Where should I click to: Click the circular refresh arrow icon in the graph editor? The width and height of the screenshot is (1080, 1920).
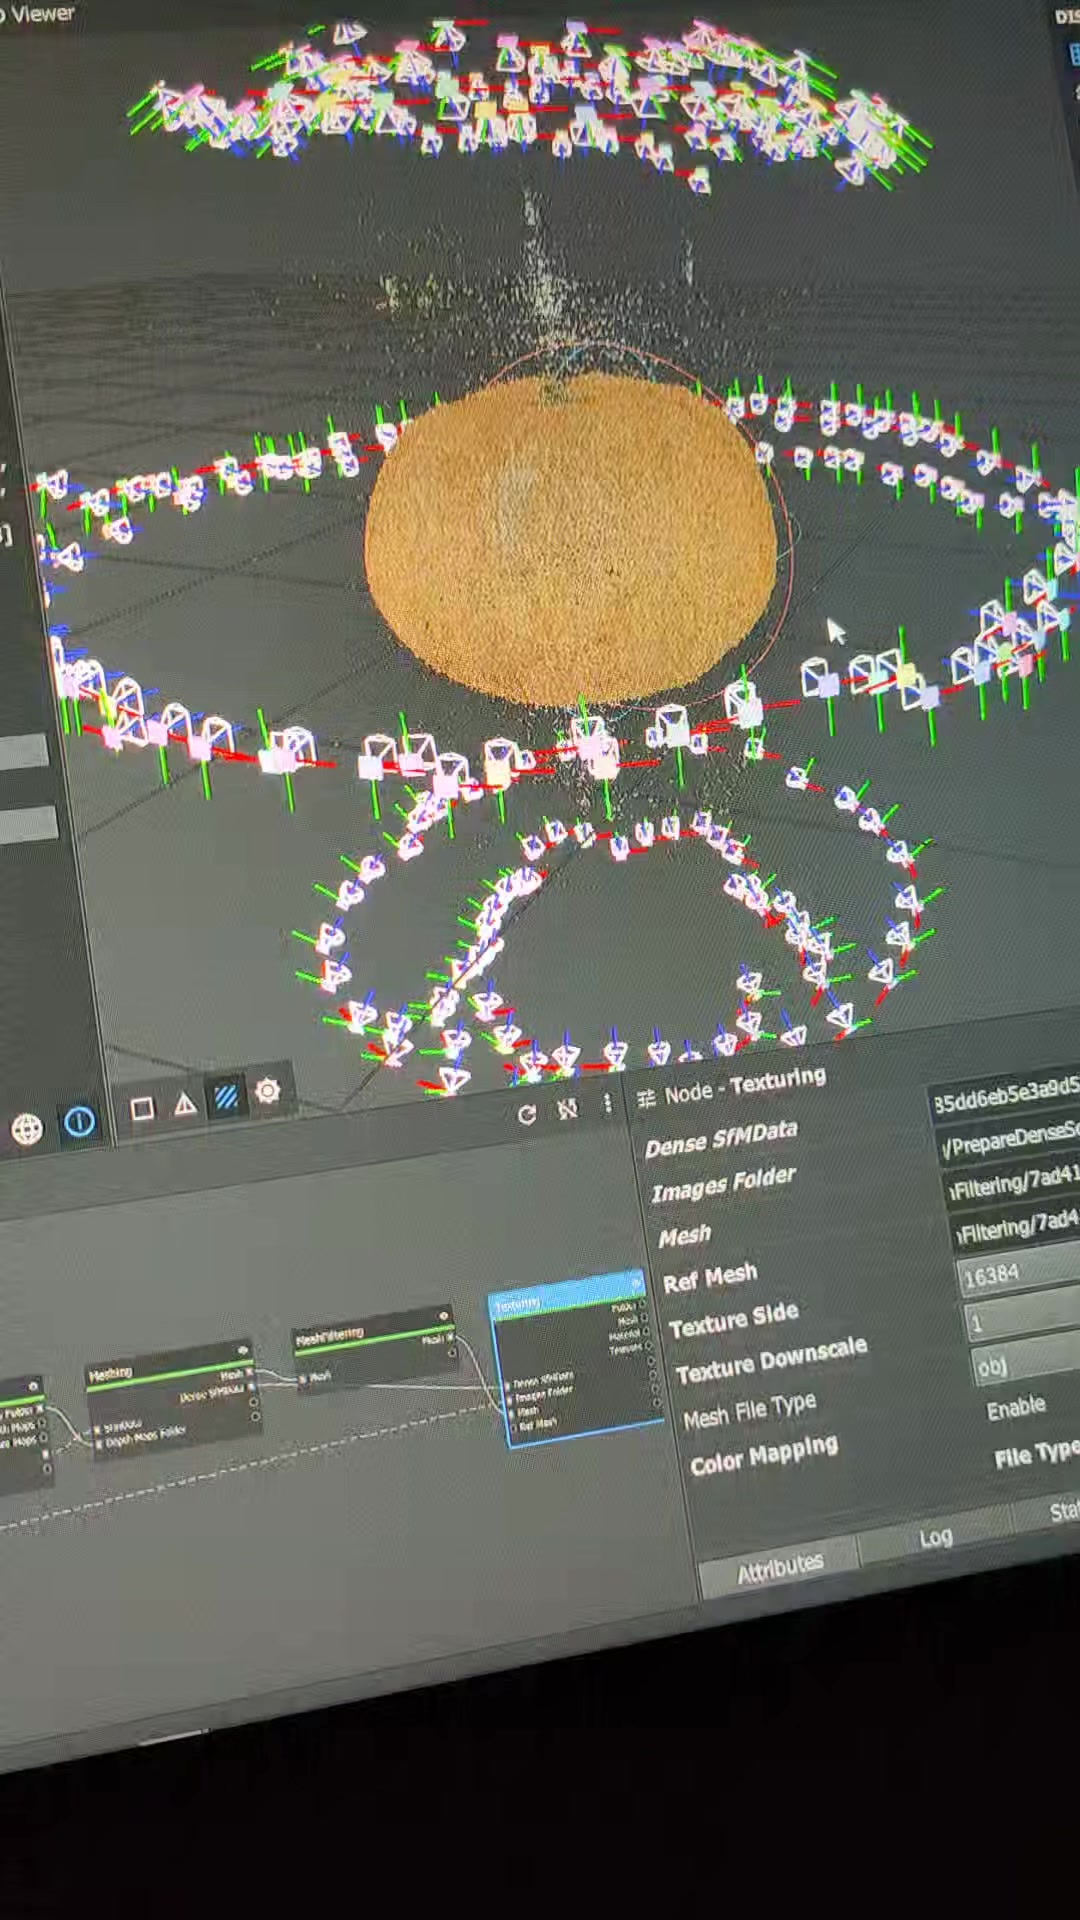527,1114
